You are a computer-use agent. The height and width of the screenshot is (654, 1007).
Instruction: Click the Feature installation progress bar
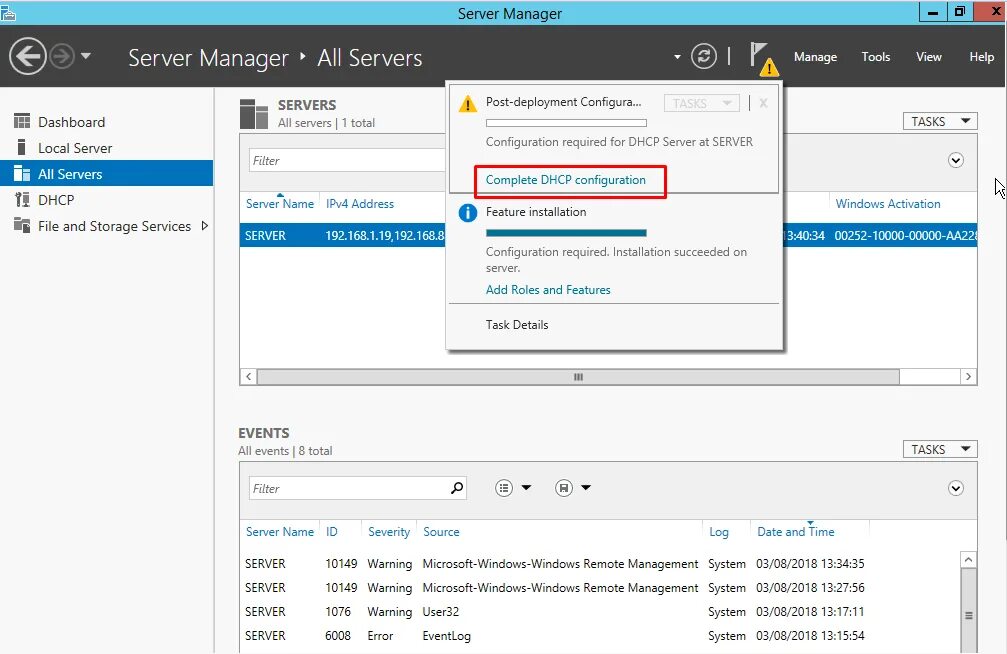tap(566, 233)
